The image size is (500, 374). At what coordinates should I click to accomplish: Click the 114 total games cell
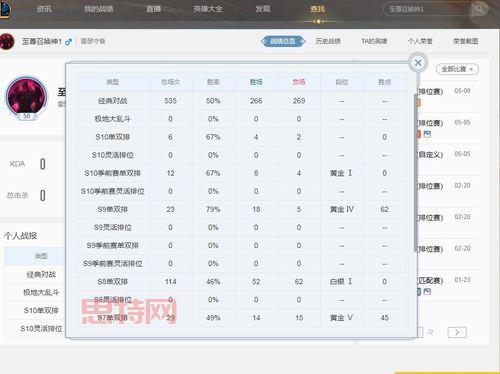tap(170, 282)
